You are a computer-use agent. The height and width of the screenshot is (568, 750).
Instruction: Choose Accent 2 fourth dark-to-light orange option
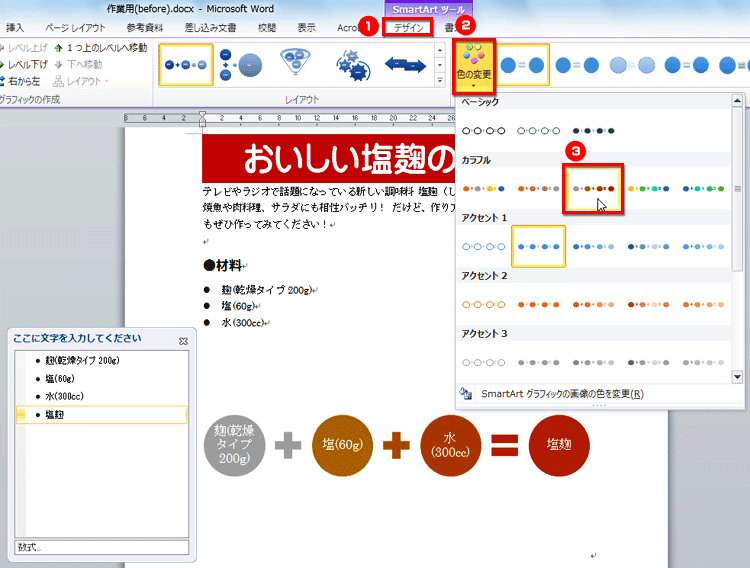649,304
